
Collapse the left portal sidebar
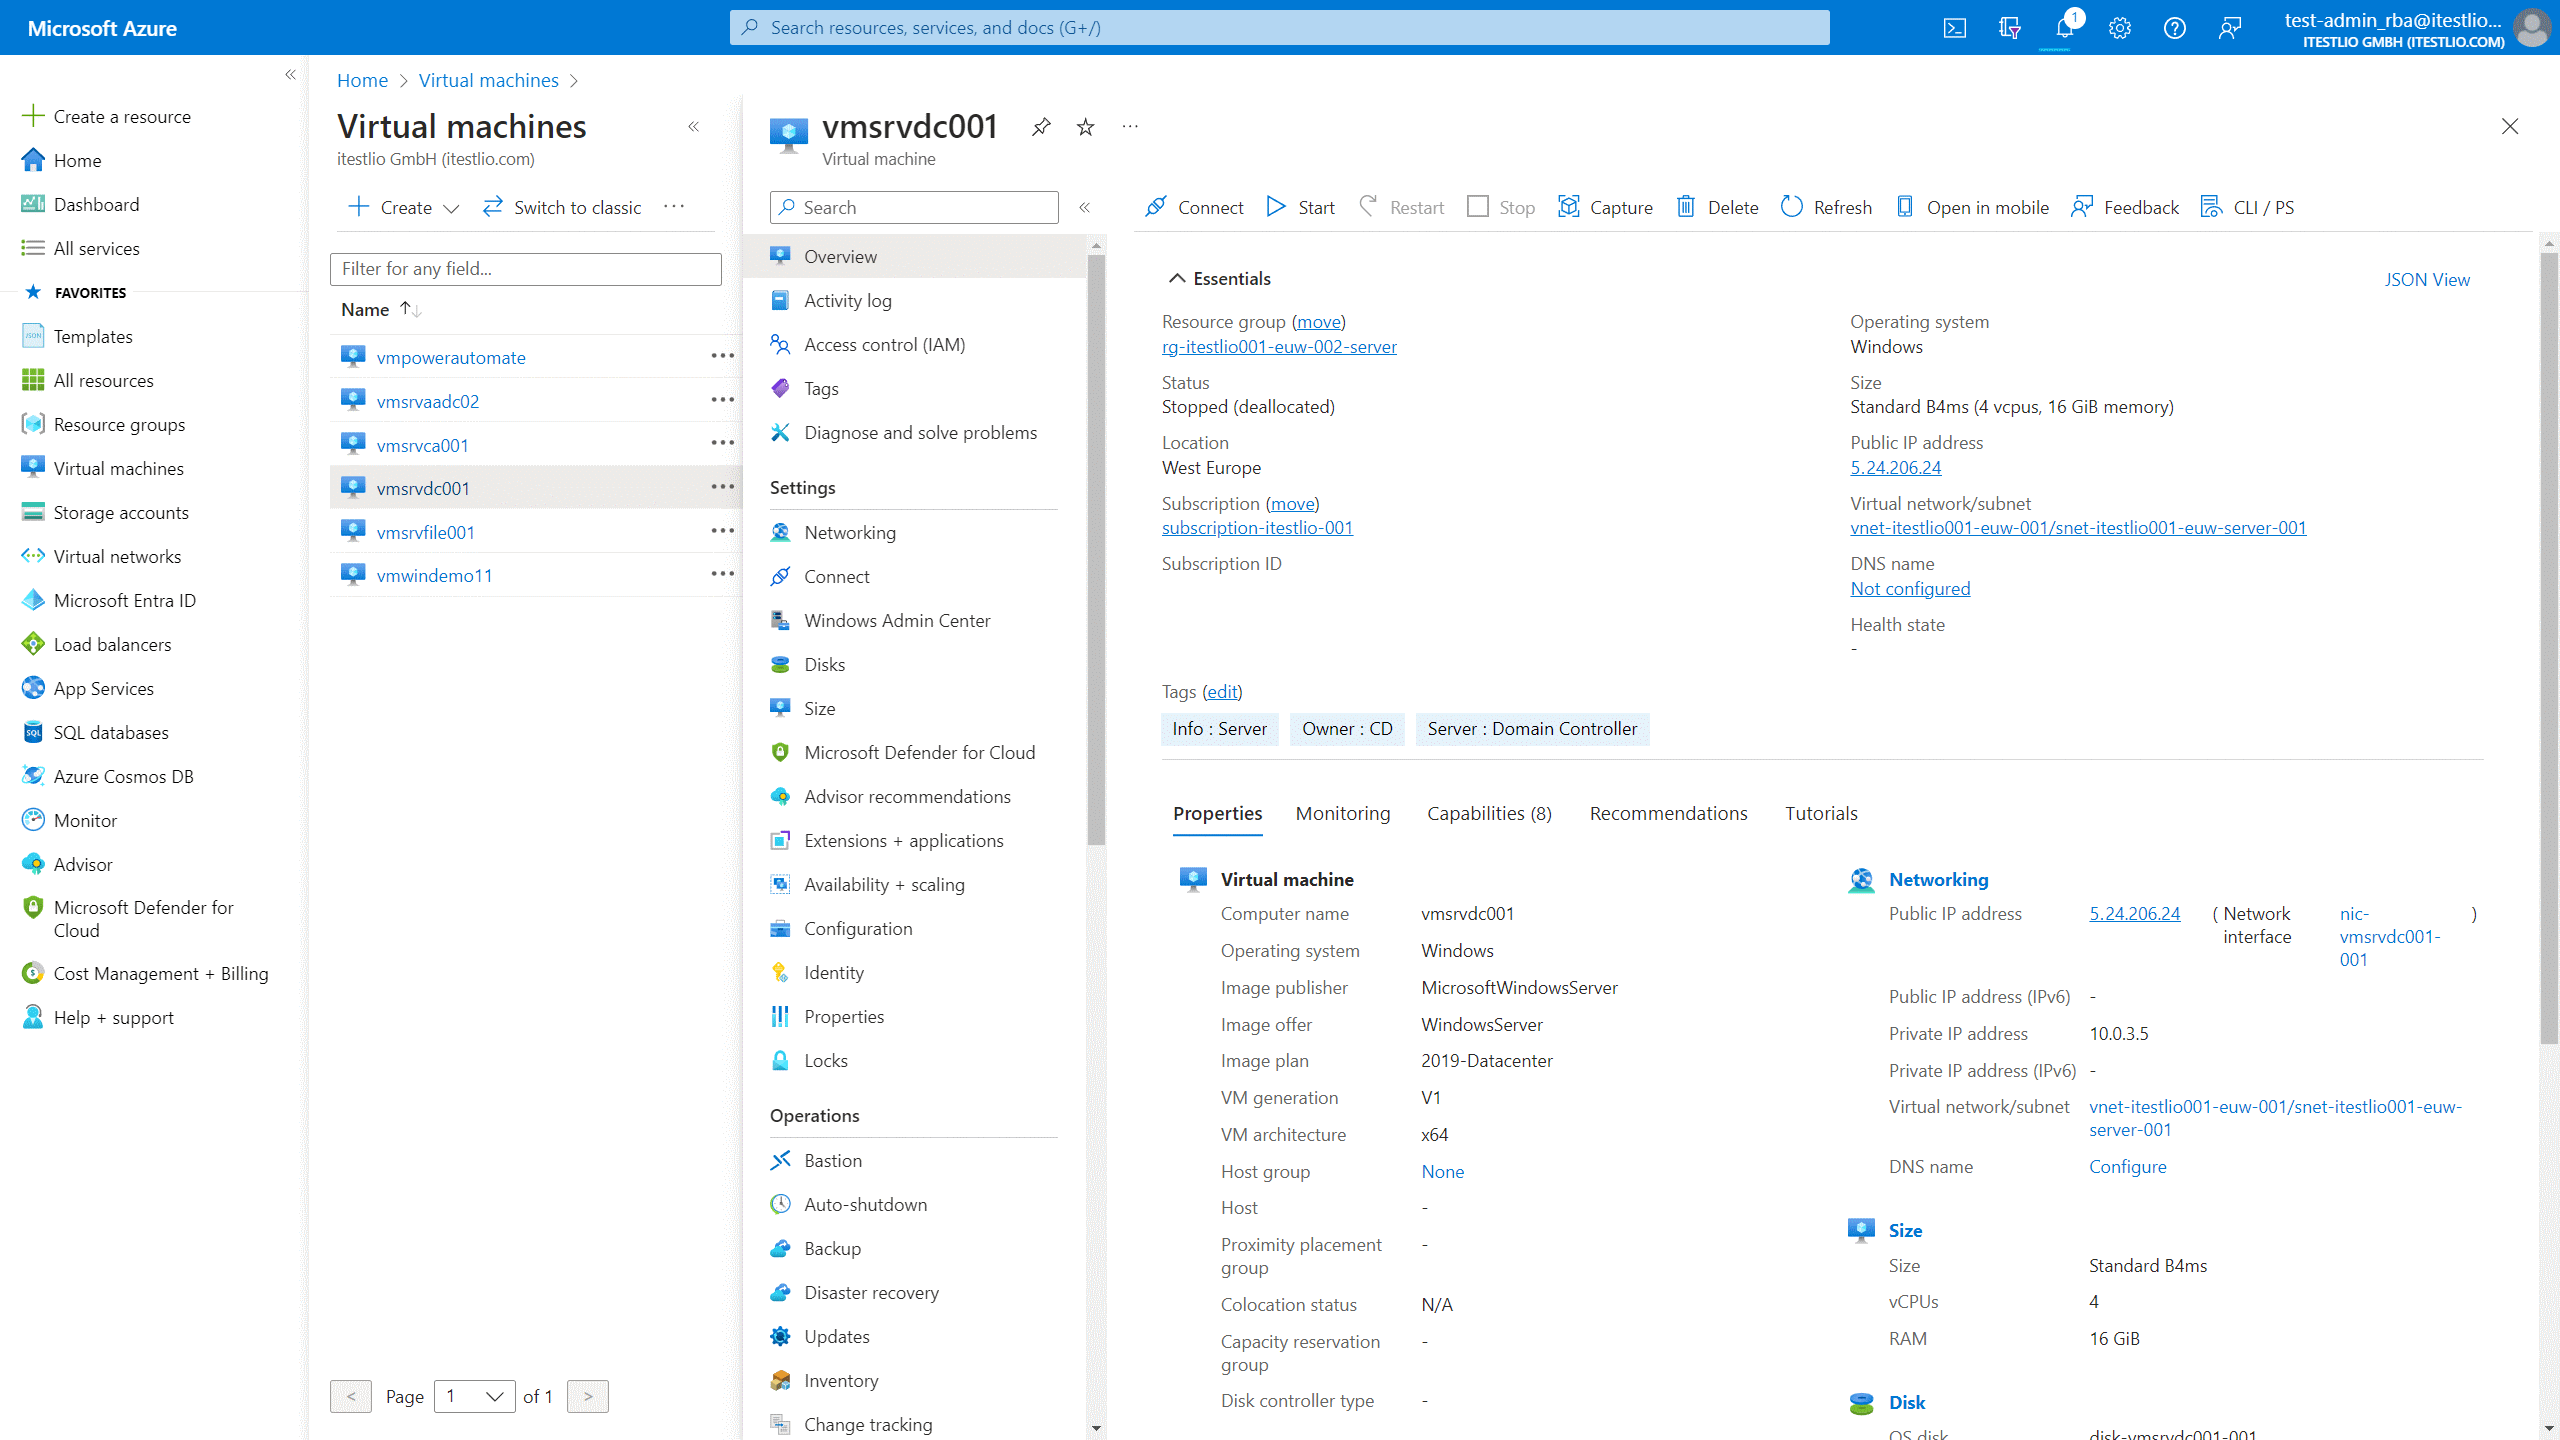[290, 74]
